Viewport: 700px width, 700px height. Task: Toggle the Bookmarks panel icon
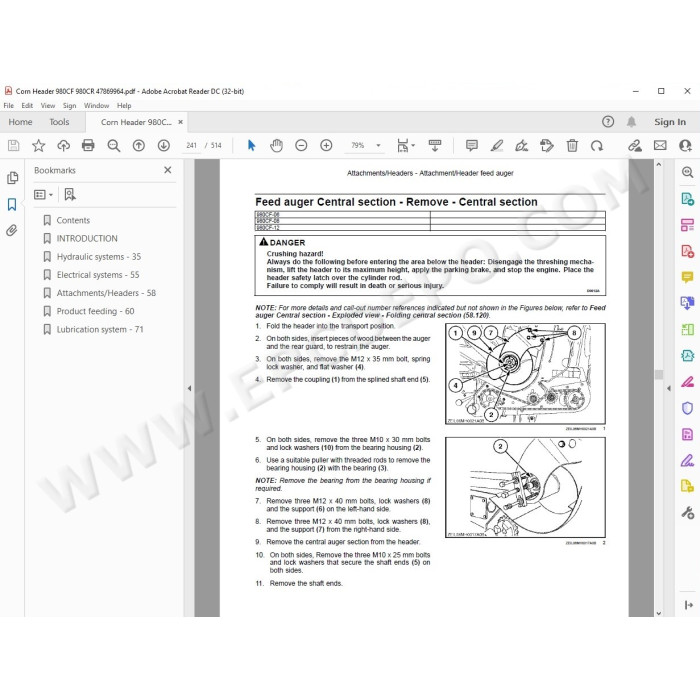coord(12,204)
